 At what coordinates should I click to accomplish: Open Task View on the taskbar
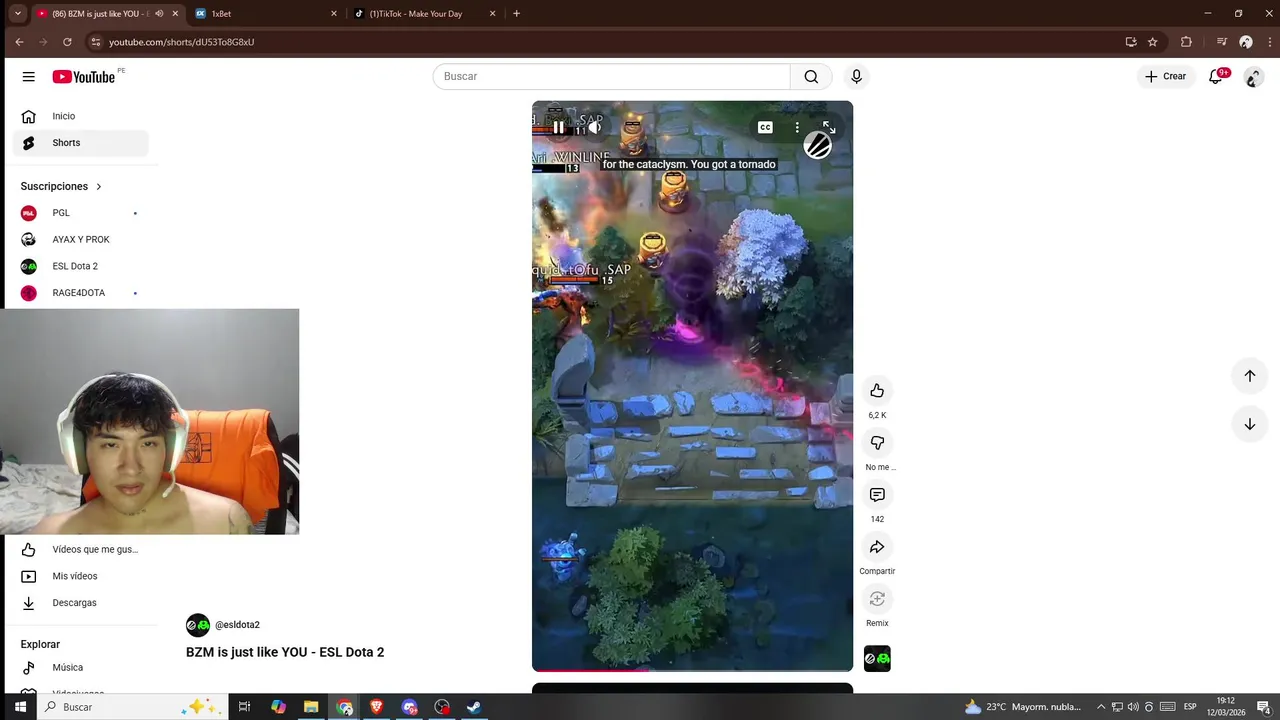coord(244,707)
